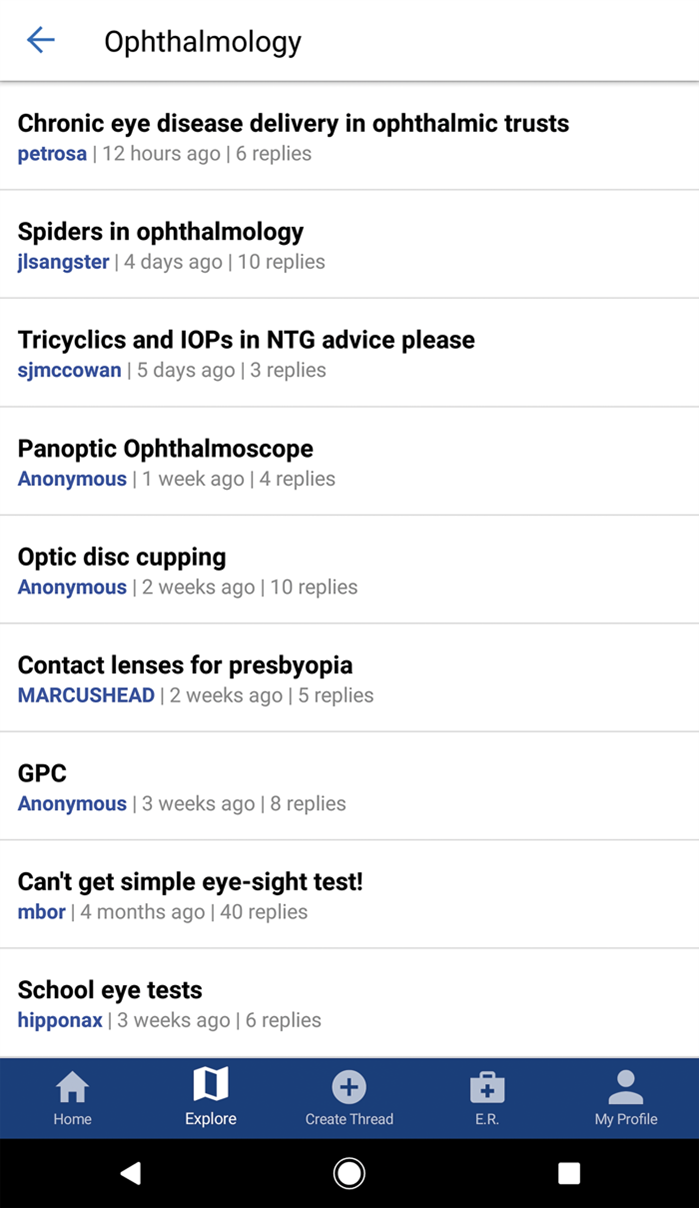
Task: Tap the Create Thread plus icon
Action: (349, 1087)
